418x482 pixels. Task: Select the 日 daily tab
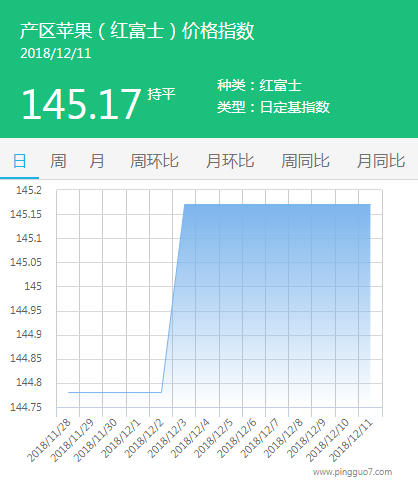click(19, 161)
